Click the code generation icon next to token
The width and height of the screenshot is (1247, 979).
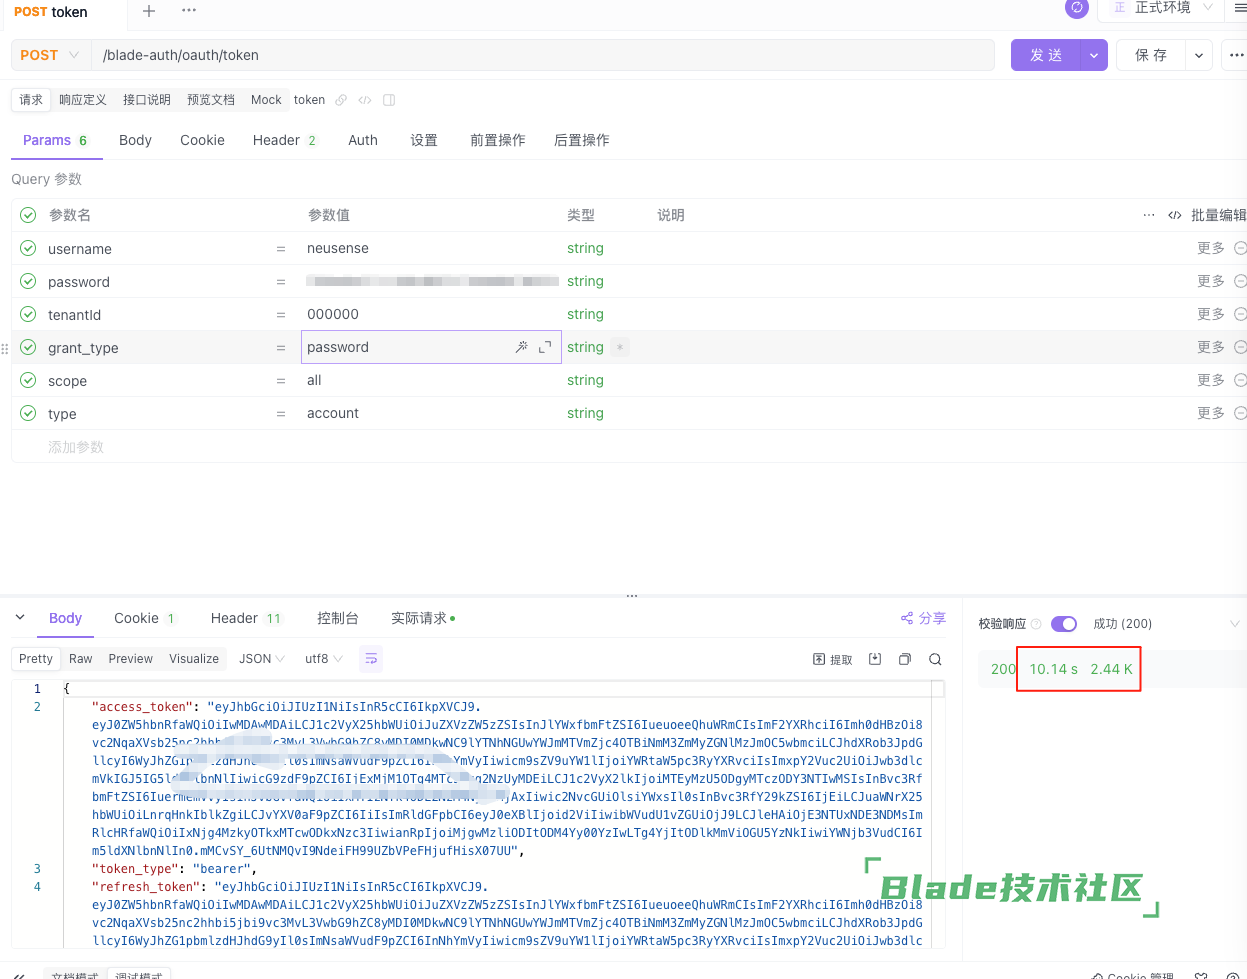tap(365, 100)
